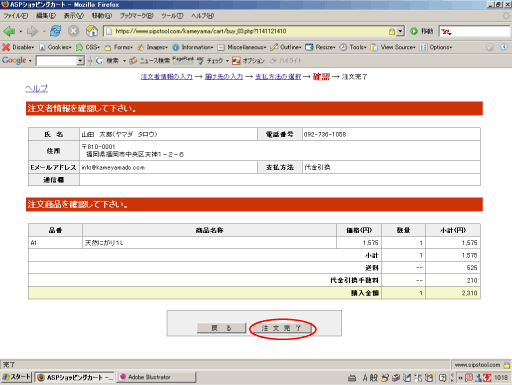This screenshot has height=385, width=512.
Task: Open the developer toolbar Tools menu
Action: pos(353,47)
